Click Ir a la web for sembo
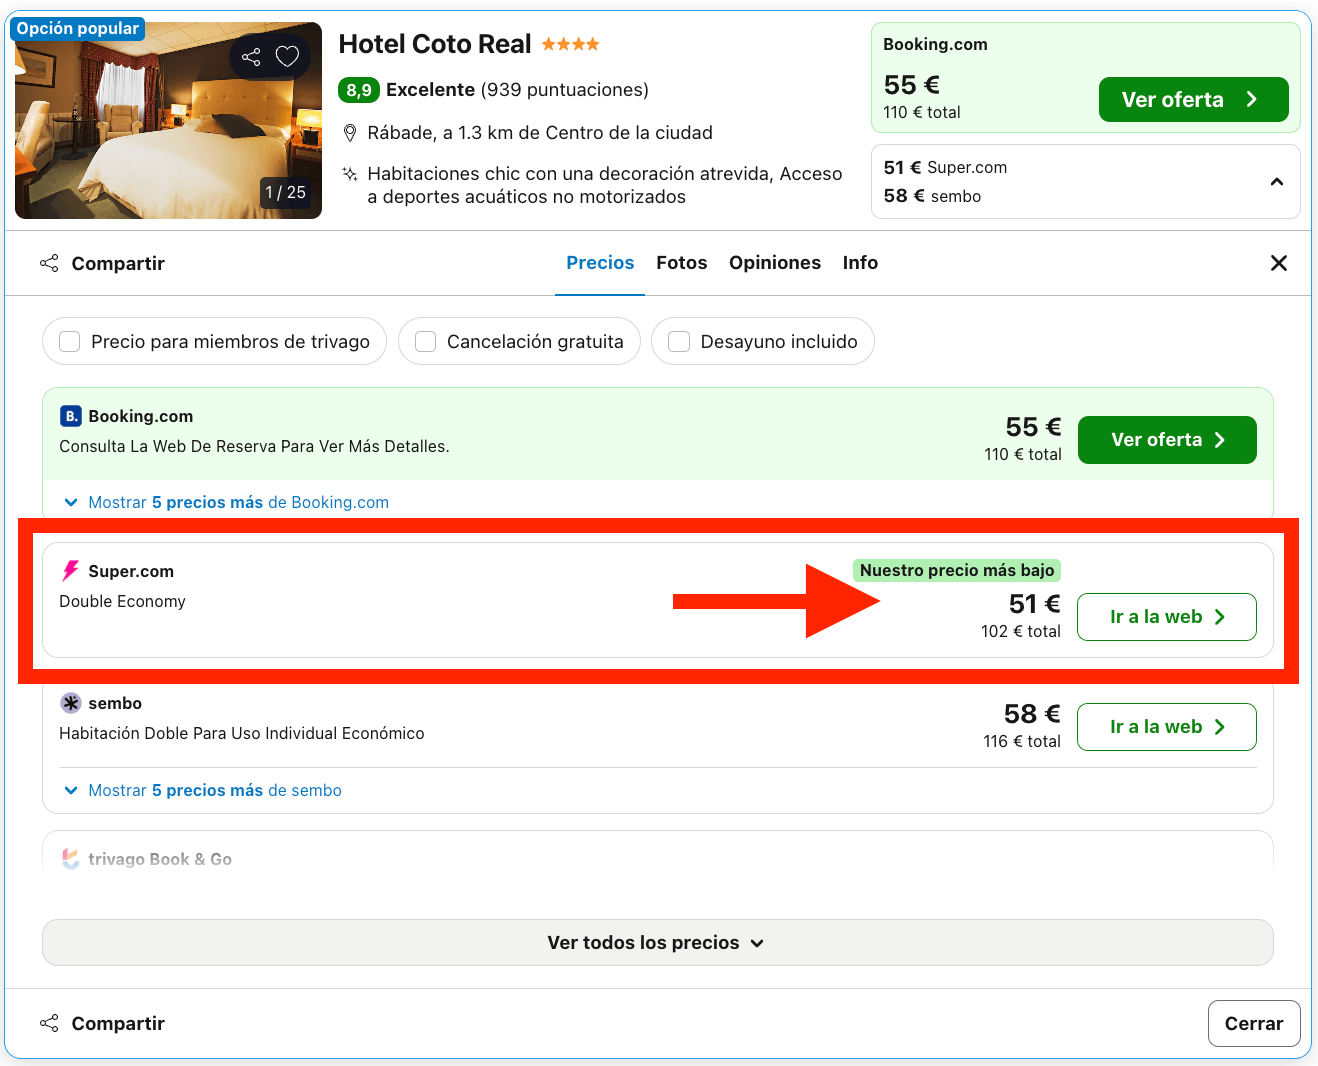The image size is (1318, 1066). click(x=1167, y=727)
